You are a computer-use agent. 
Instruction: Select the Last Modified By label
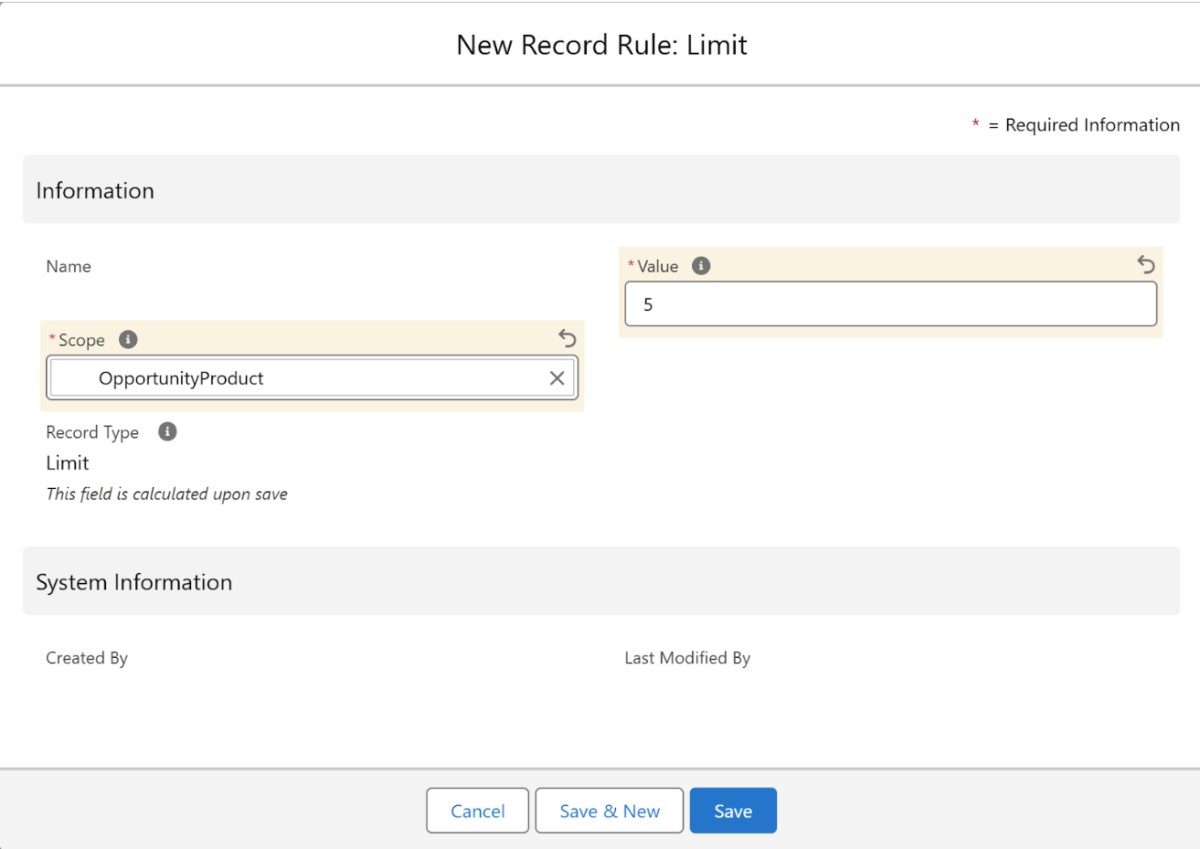coord(687,658)
